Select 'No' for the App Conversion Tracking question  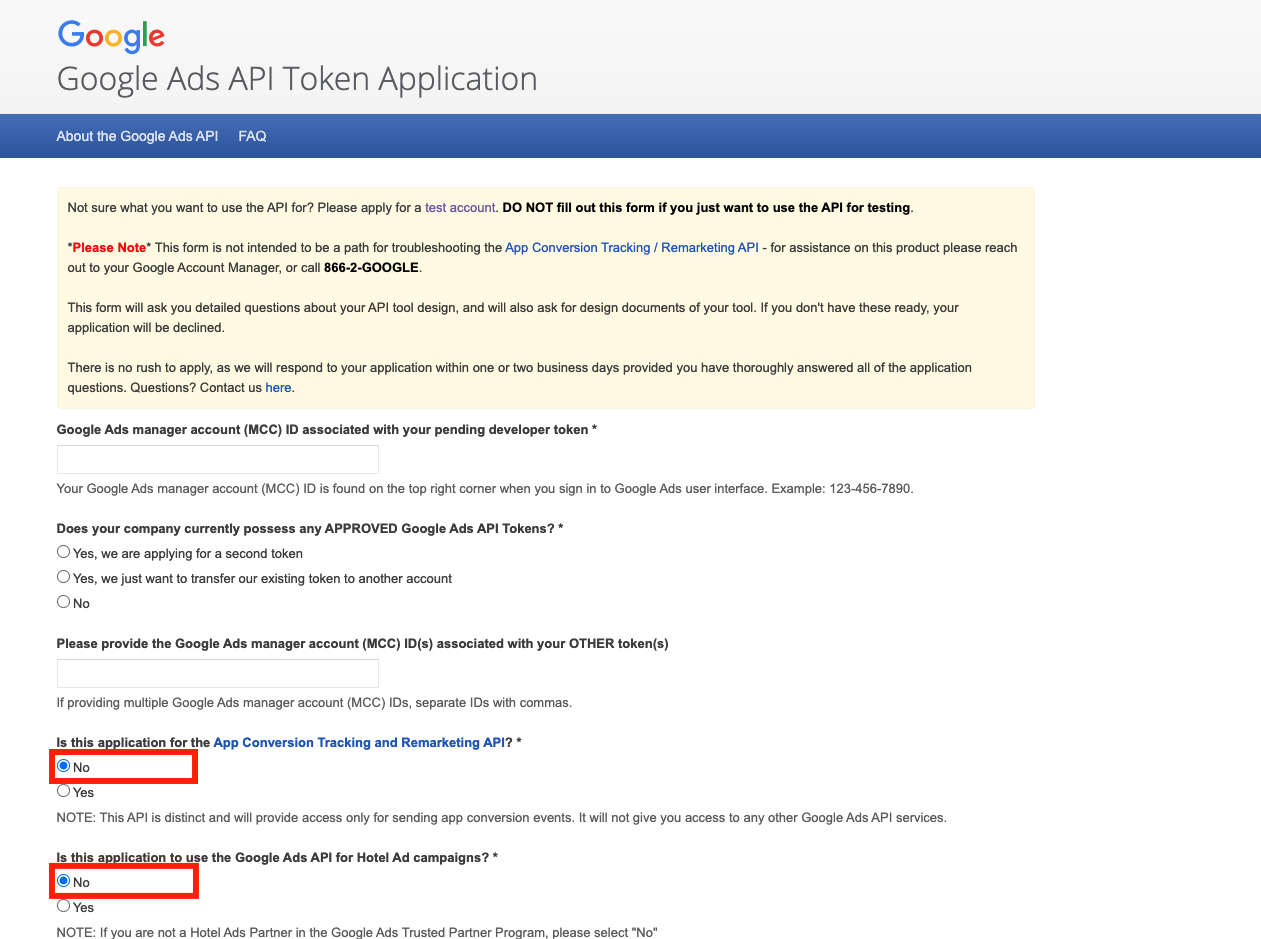pyautogui.click(x=63, y=765)
